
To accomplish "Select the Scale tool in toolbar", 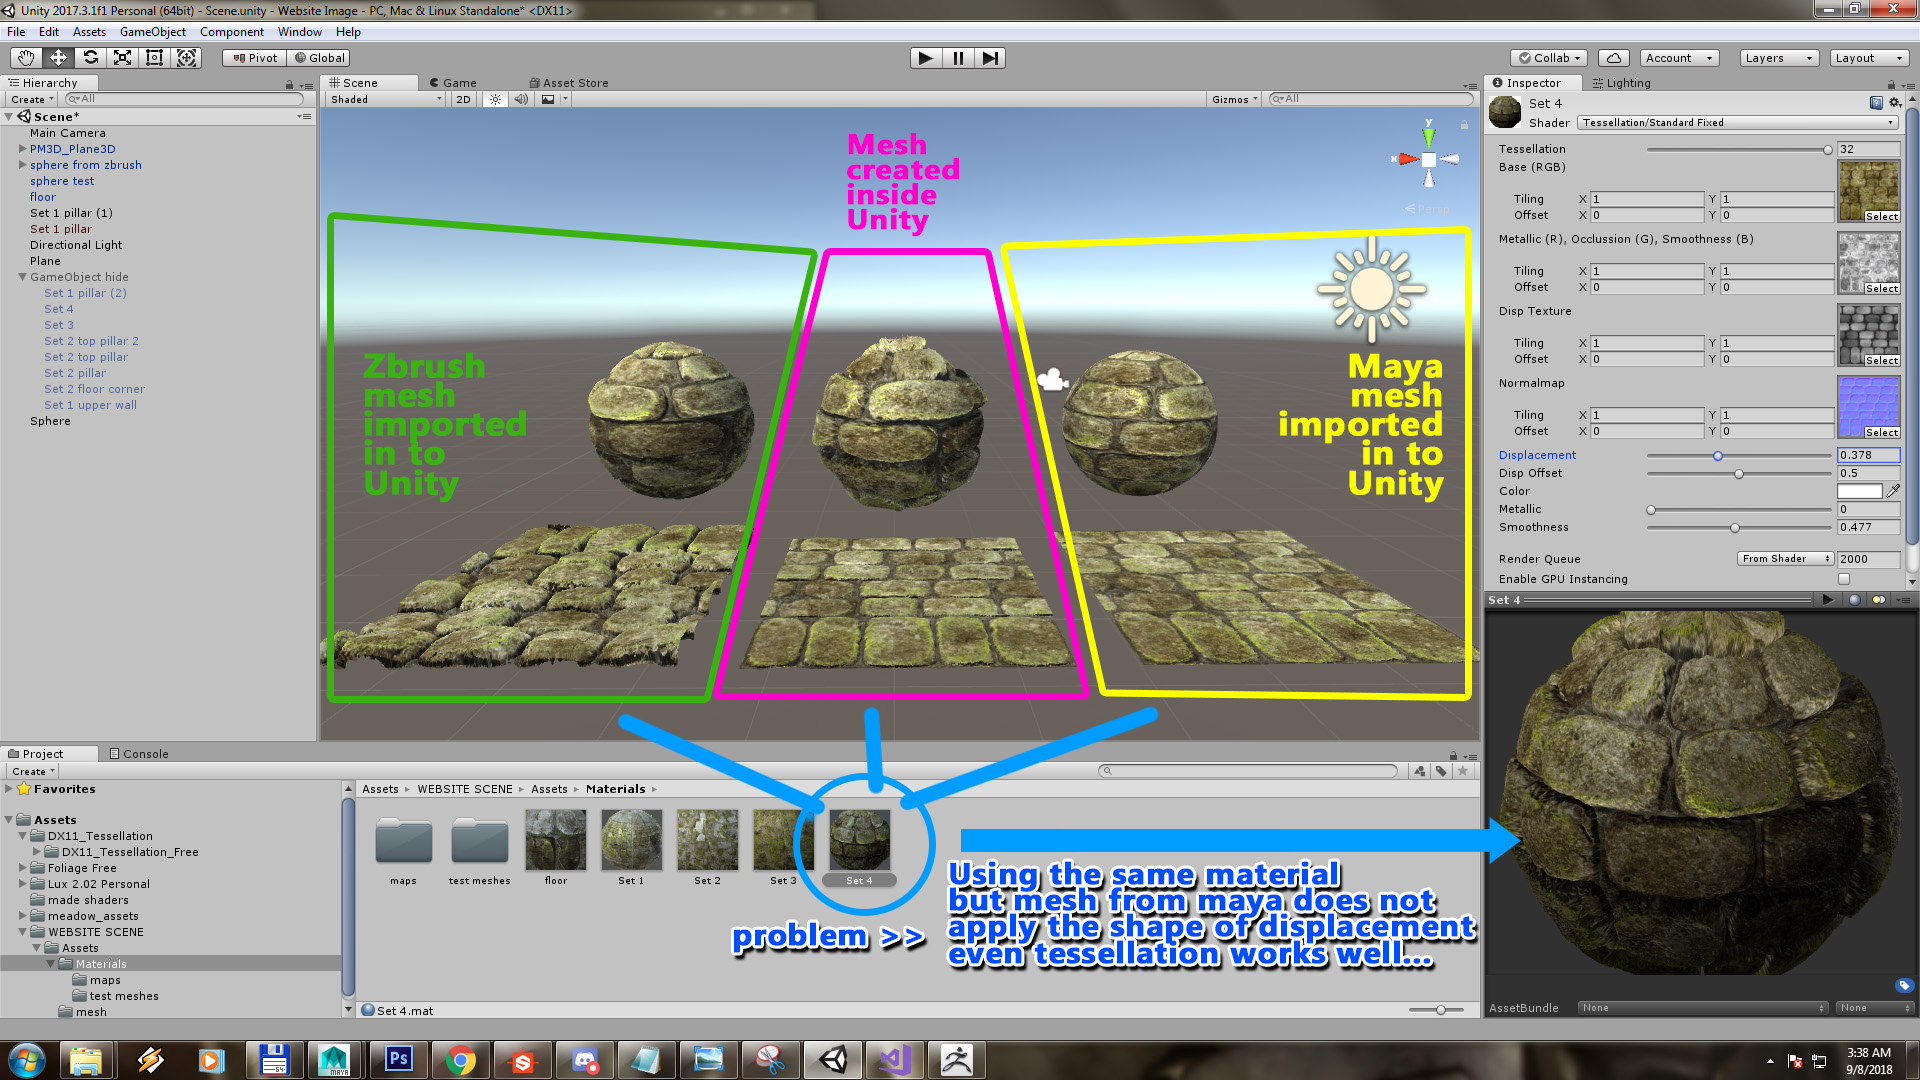I will coord(122,58).
